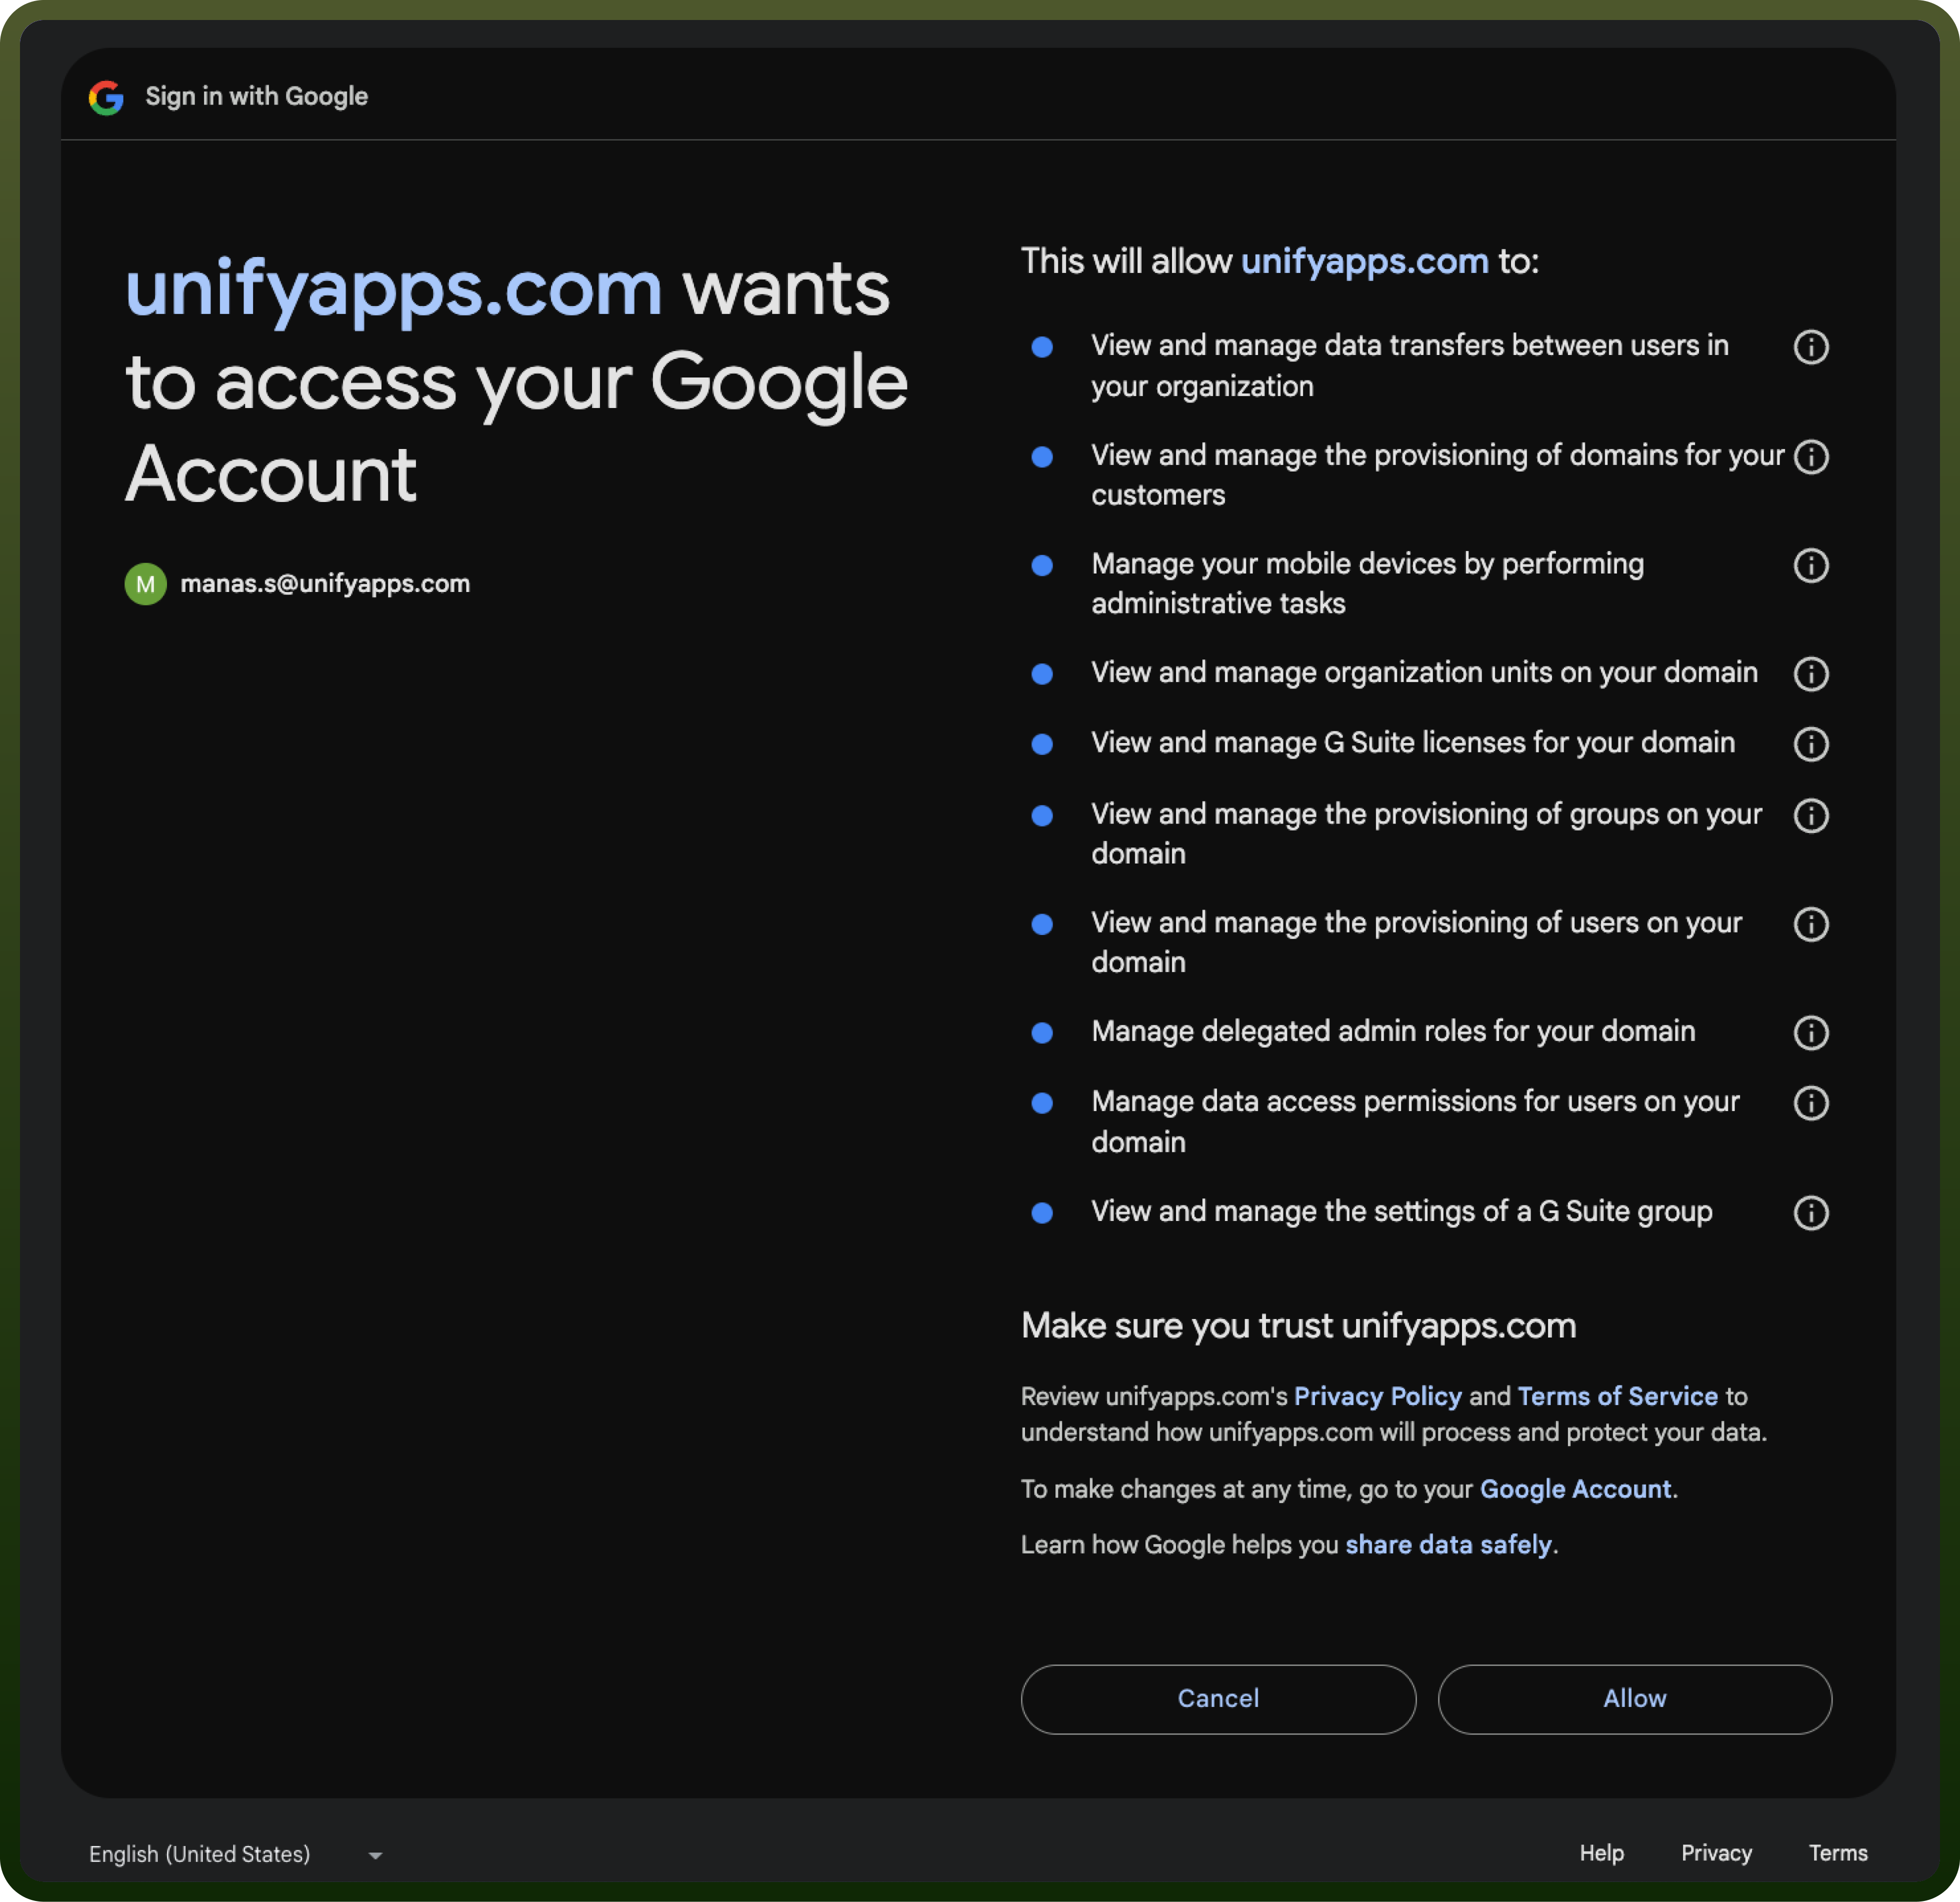Open the share data safely link
The width and height of the screenshot is (1960, 1902).
coord(1448,1545)
